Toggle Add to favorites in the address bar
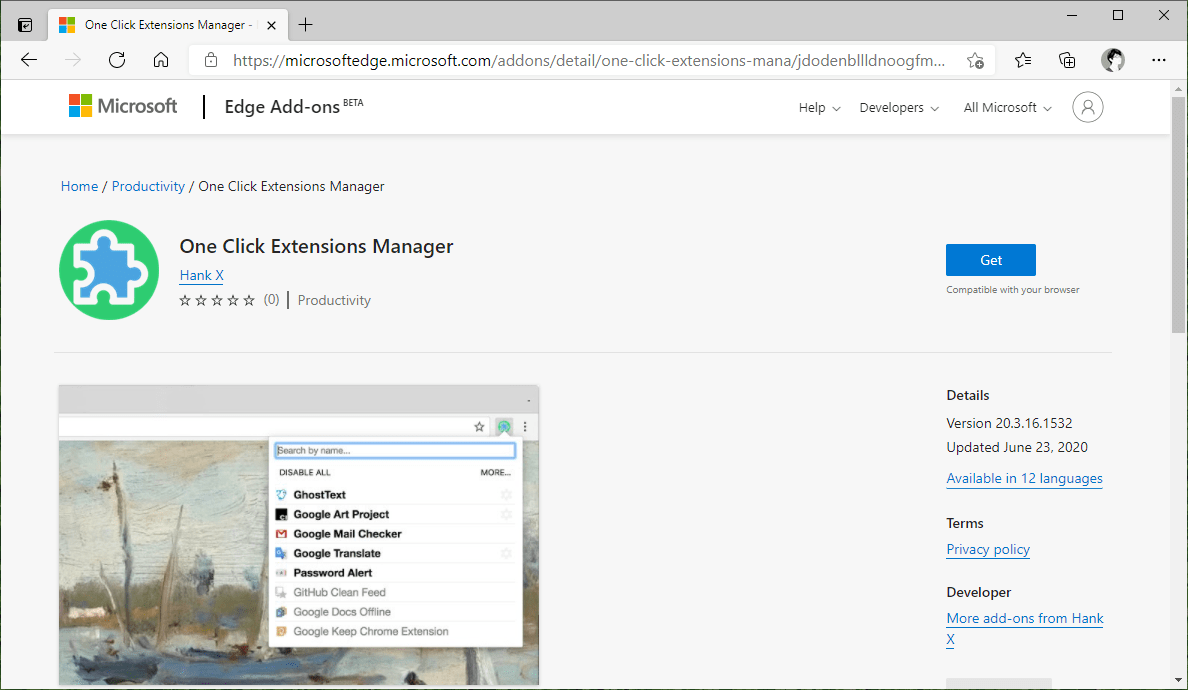The width and height of the screenshot is (1188, 690). [975, 59]
